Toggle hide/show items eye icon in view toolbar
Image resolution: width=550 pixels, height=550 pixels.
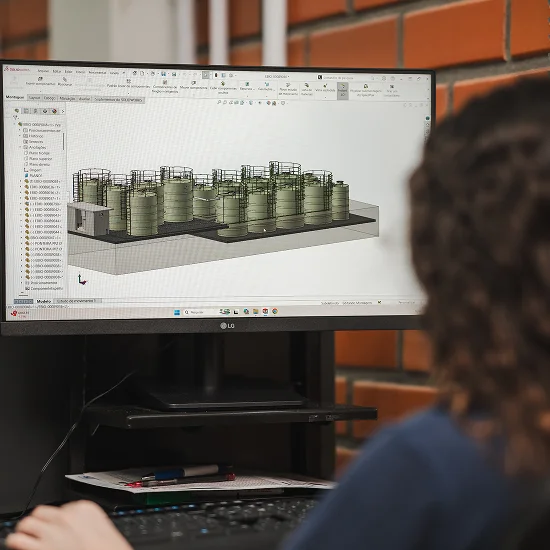[x=260, y=103]
